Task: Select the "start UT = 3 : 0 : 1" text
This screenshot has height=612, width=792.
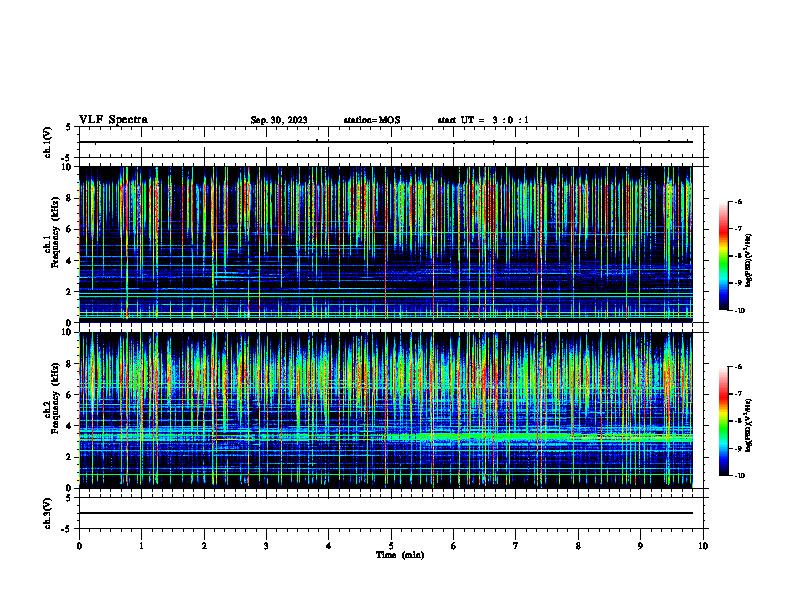Action: (483, 120)
